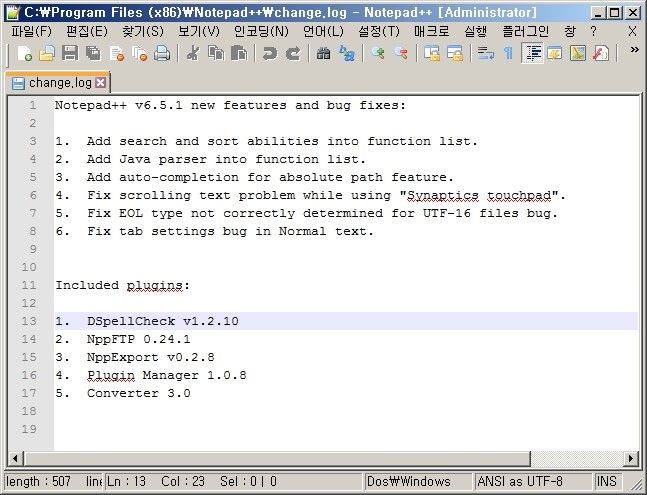
Task: Click the Close All documents icon
Action: [x=139, y=53]
